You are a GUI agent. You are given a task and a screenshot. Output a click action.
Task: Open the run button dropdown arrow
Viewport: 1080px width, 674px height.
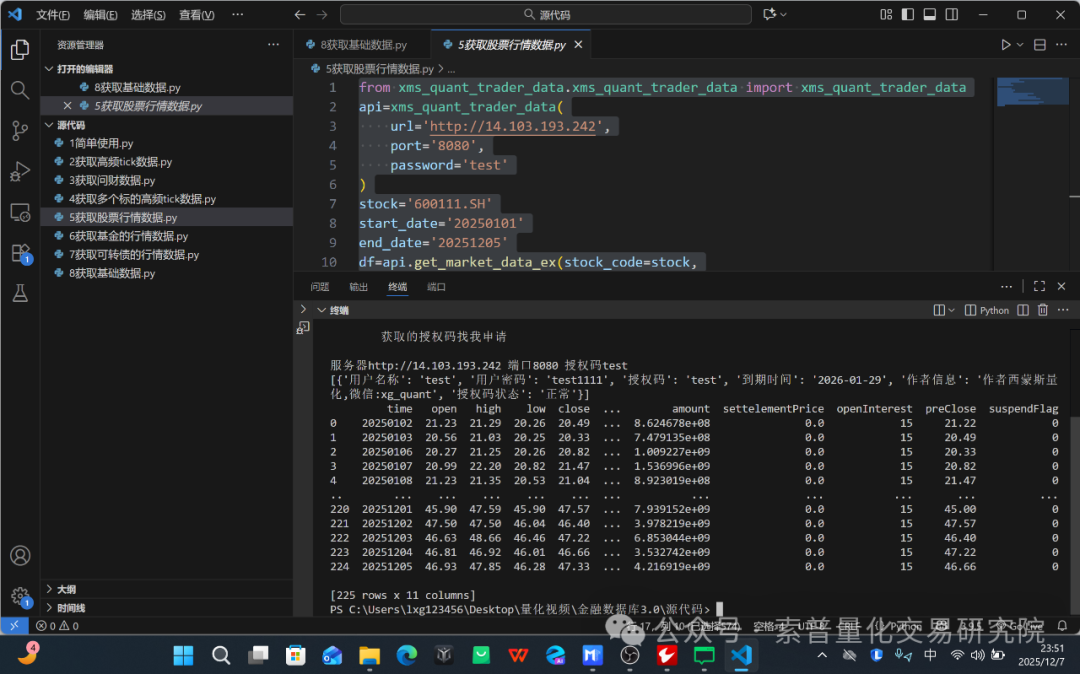1020,45
